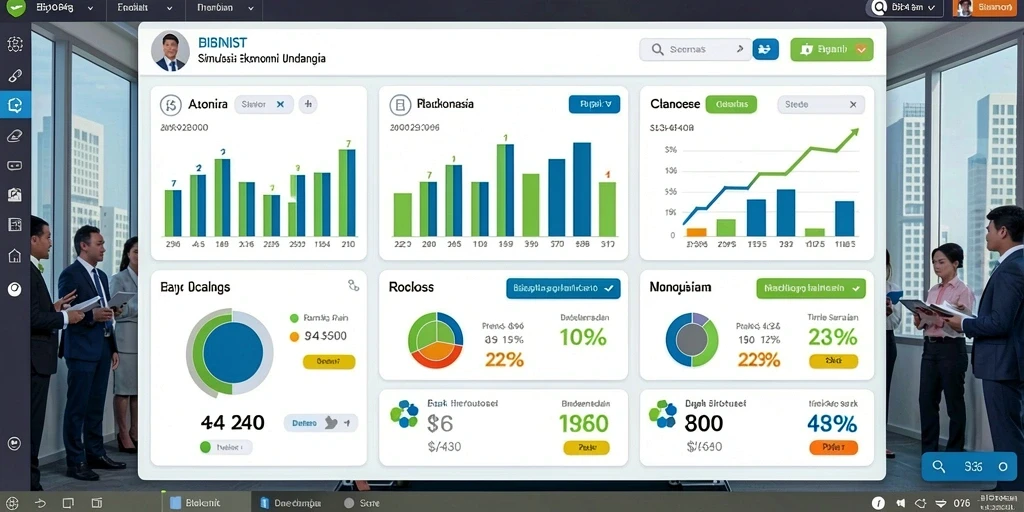Click the chain link icon in Bajc Ocalngs card

(353, 285)
